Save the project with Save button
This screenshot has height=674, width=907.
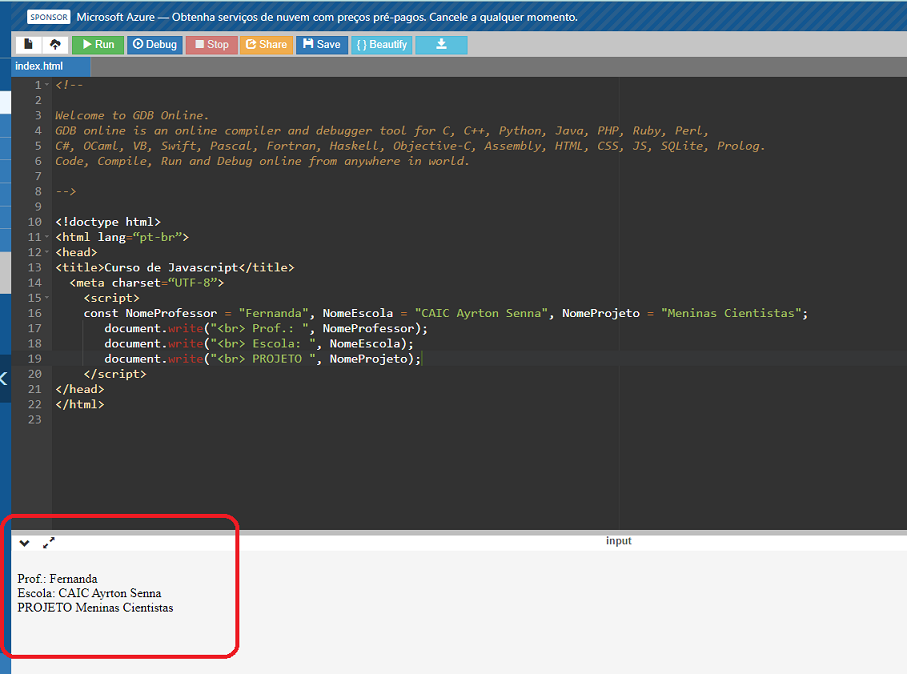click(321, 44)
